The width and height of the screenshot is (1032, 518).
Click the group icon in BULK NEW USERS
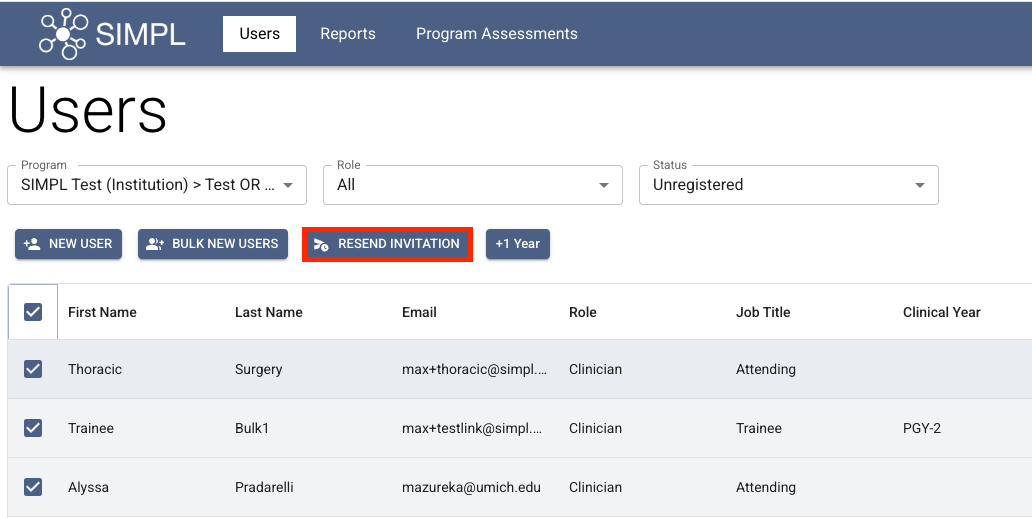(155, 244)
